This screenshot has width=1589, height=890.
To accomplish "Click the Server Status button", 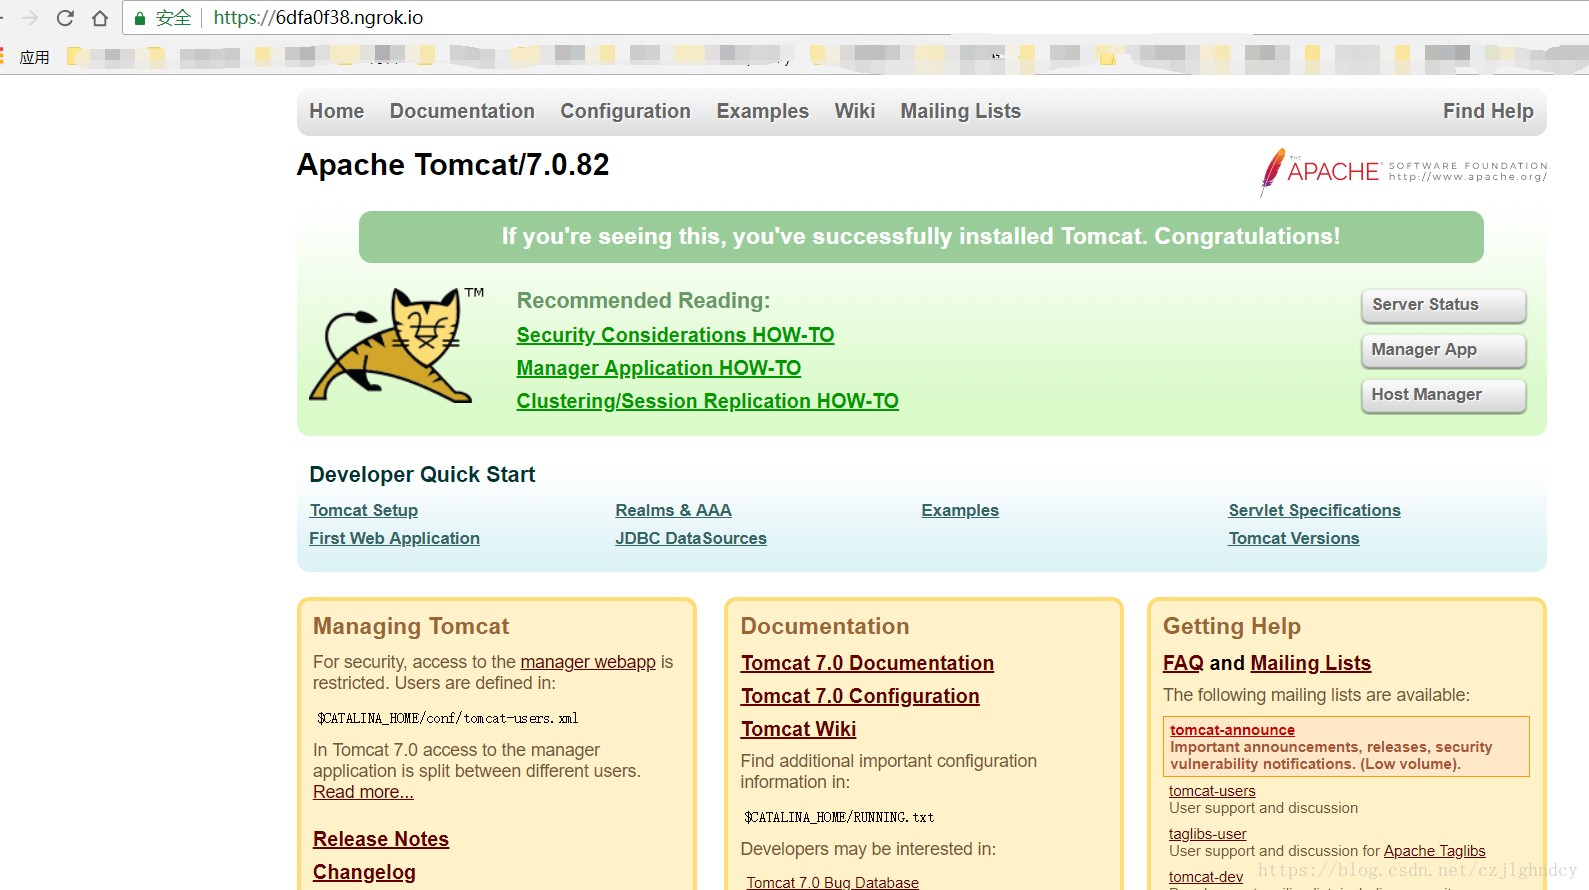I will [1443, 305].
